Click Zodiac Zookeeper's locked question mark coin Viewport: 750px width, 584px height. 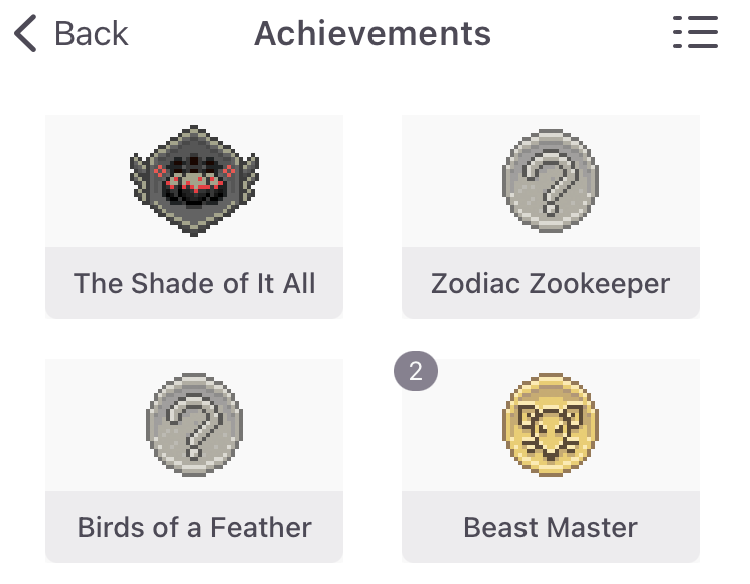pos(550,180)
